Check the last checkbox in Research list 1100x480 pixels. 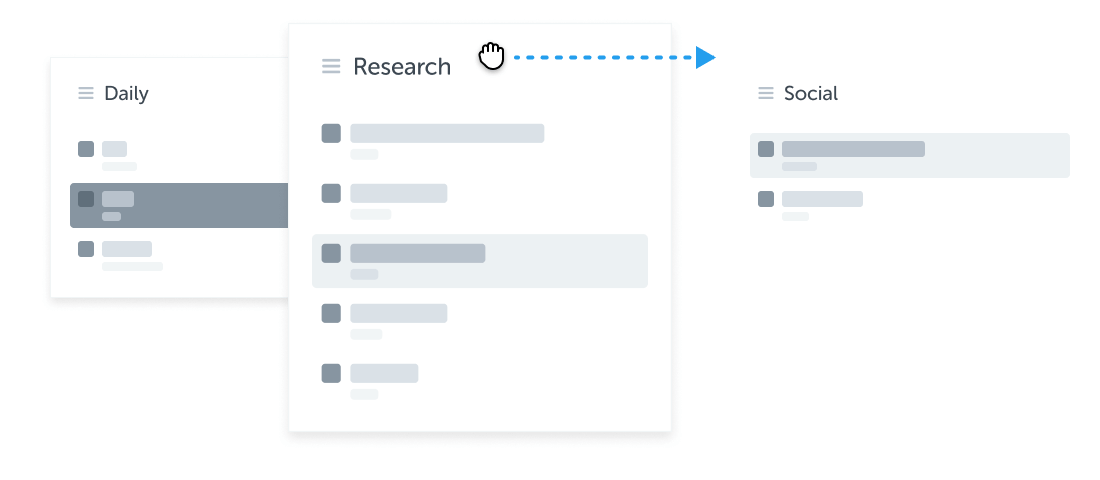pos(331,374)
